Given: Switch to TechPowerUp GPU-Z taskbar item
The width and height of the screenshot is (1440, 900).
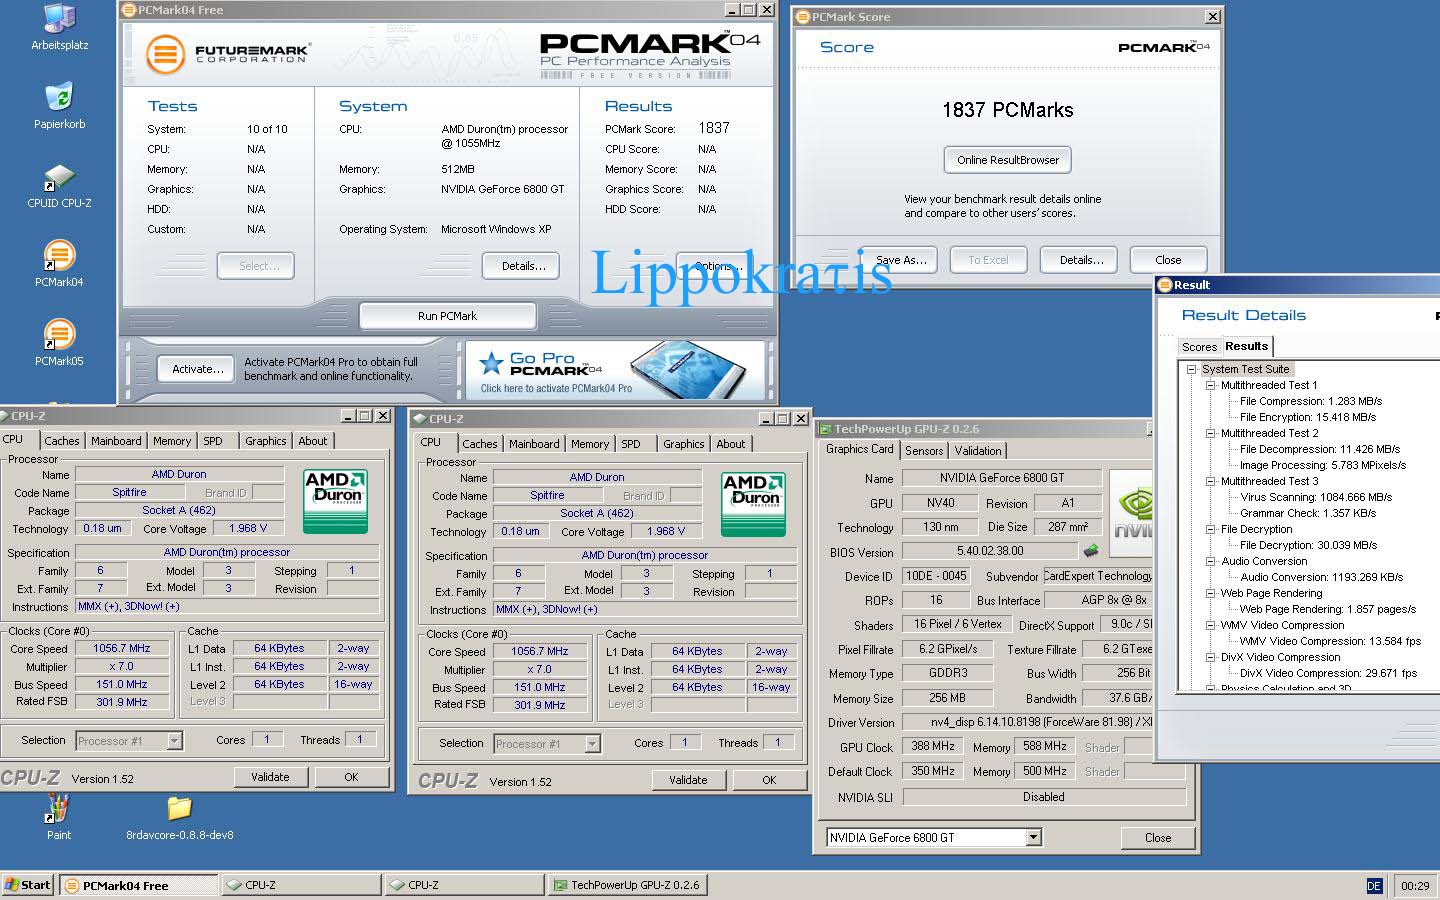Looking at the screenshot, I should click(x=628, y=885).
